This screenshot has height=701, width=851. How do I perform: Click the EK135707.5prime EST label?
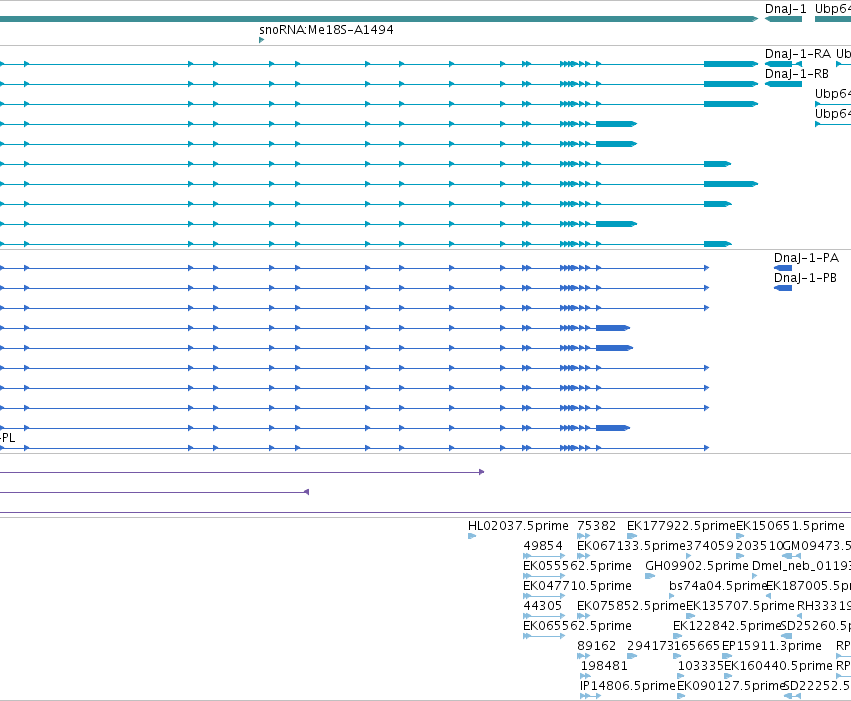(740, 606)
